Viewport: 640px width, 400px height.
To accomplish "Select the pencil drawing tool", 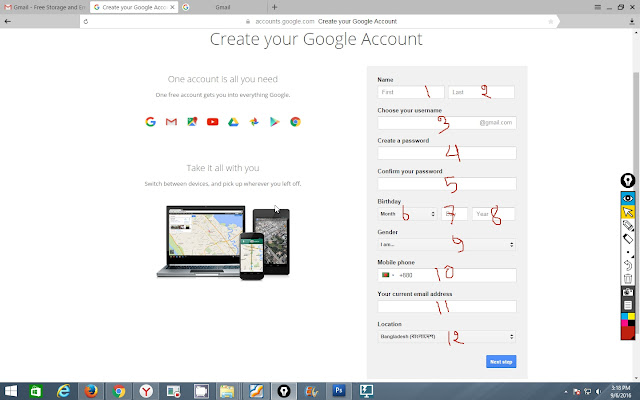I will [627, 225].
